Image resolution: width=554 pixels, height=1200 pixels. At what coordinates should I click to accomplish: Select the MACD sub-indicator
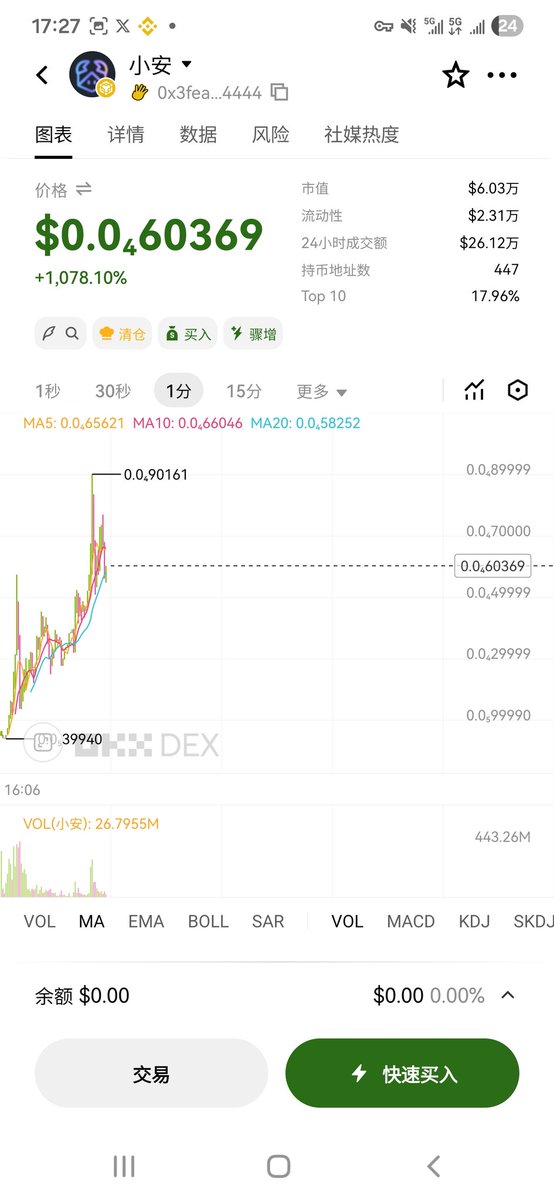411,922
